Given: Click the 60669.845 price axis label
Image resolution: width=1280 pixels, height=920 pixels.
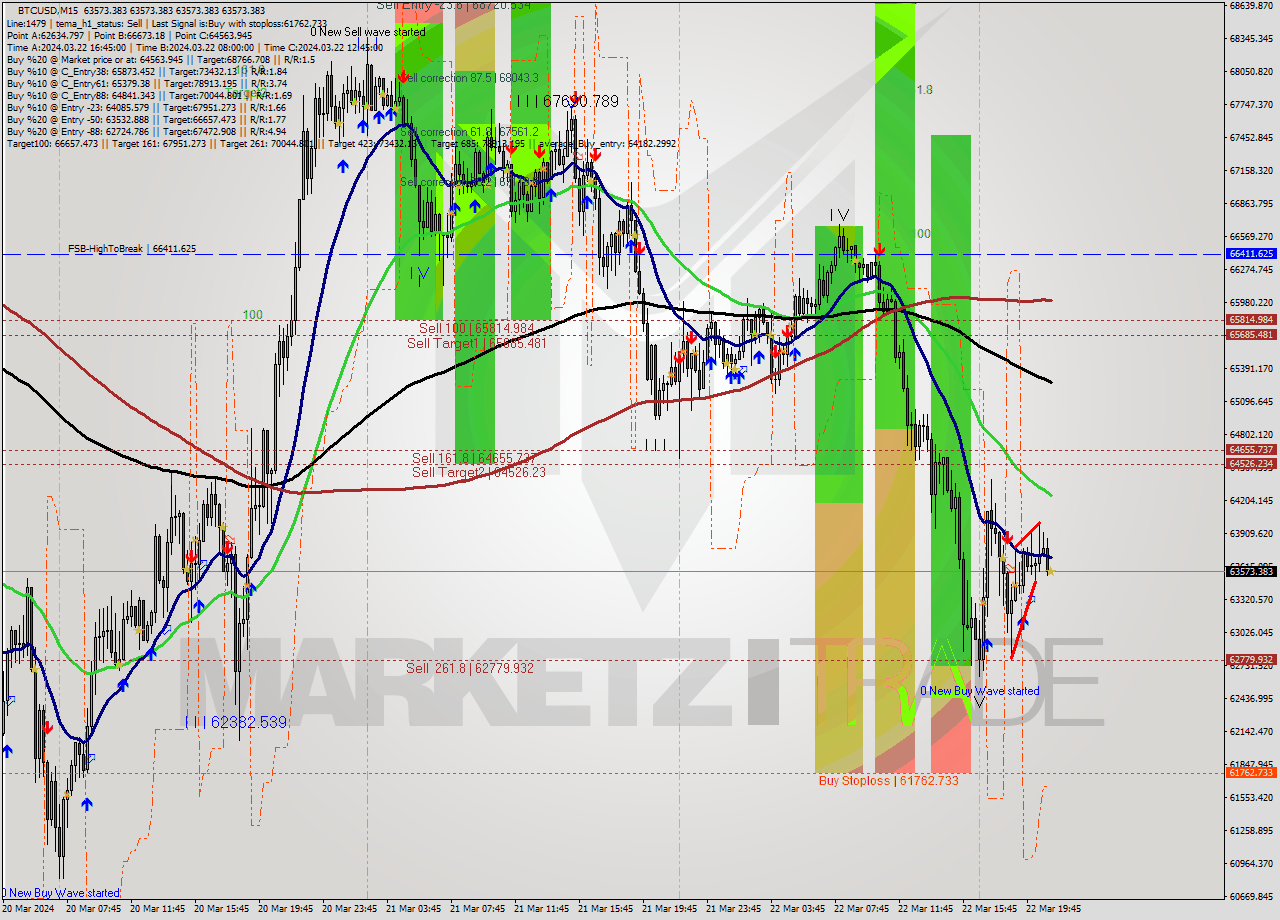Looking at the screenshot, I should [1251, 896].
